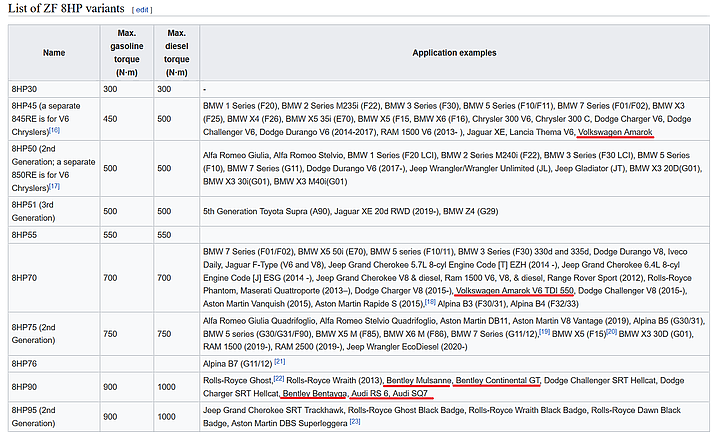Open reference 21 after Alpina B7
The height and width of the screenshot is (438, 720).
[x=280, y=362]
